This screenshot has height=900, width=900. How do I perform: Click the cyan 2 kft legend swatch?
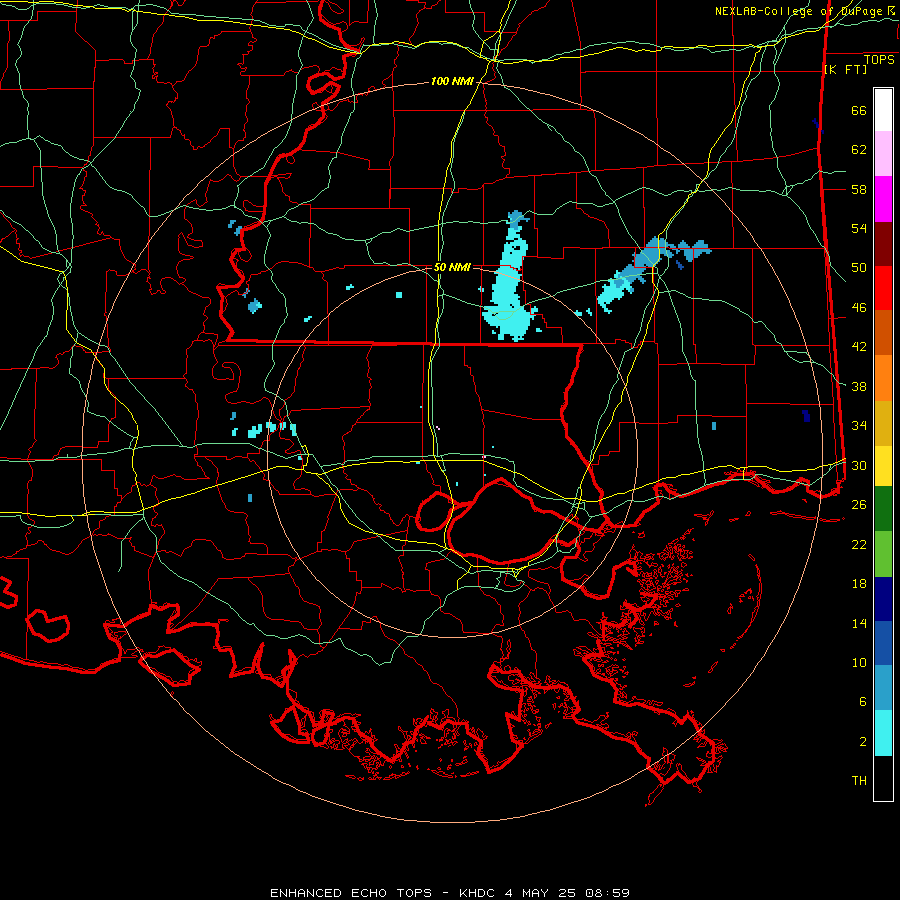click(883, 733)
